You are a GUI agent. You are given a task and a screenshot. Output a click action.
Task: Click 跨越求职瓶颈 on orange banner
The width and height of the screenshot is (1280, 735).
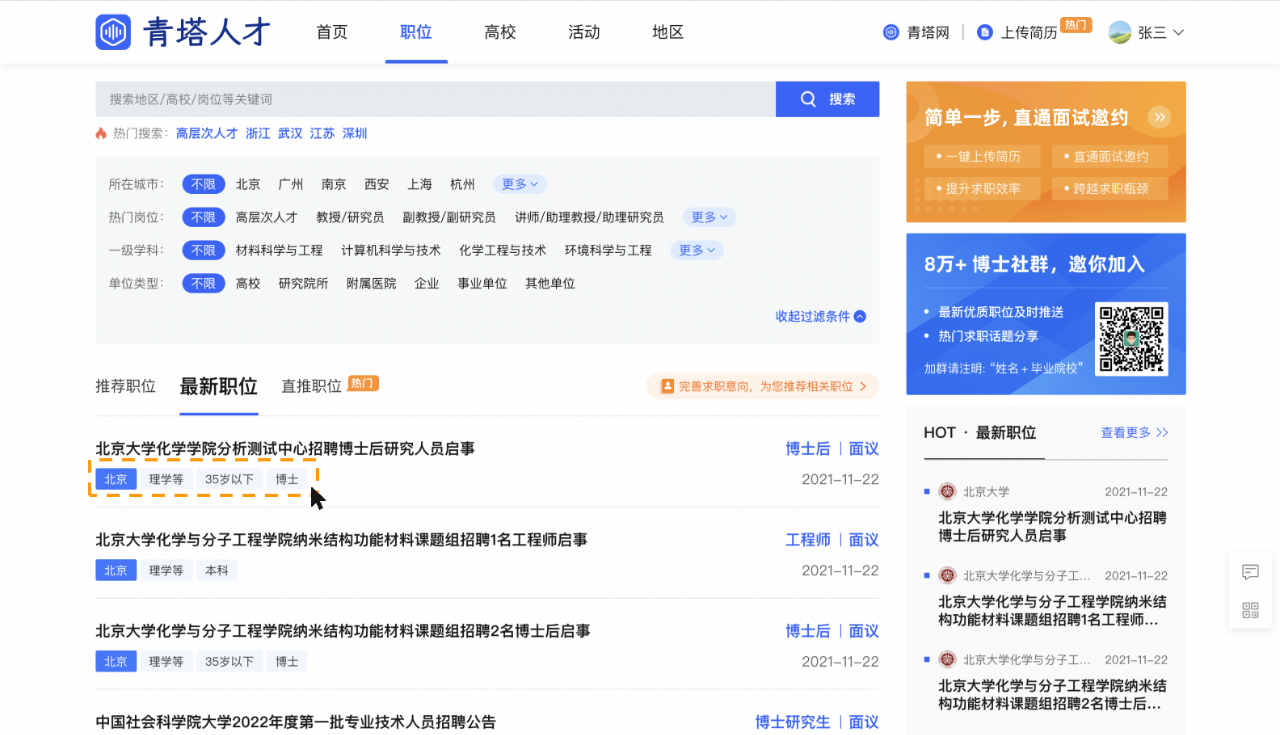click(x=1110, y=188)
